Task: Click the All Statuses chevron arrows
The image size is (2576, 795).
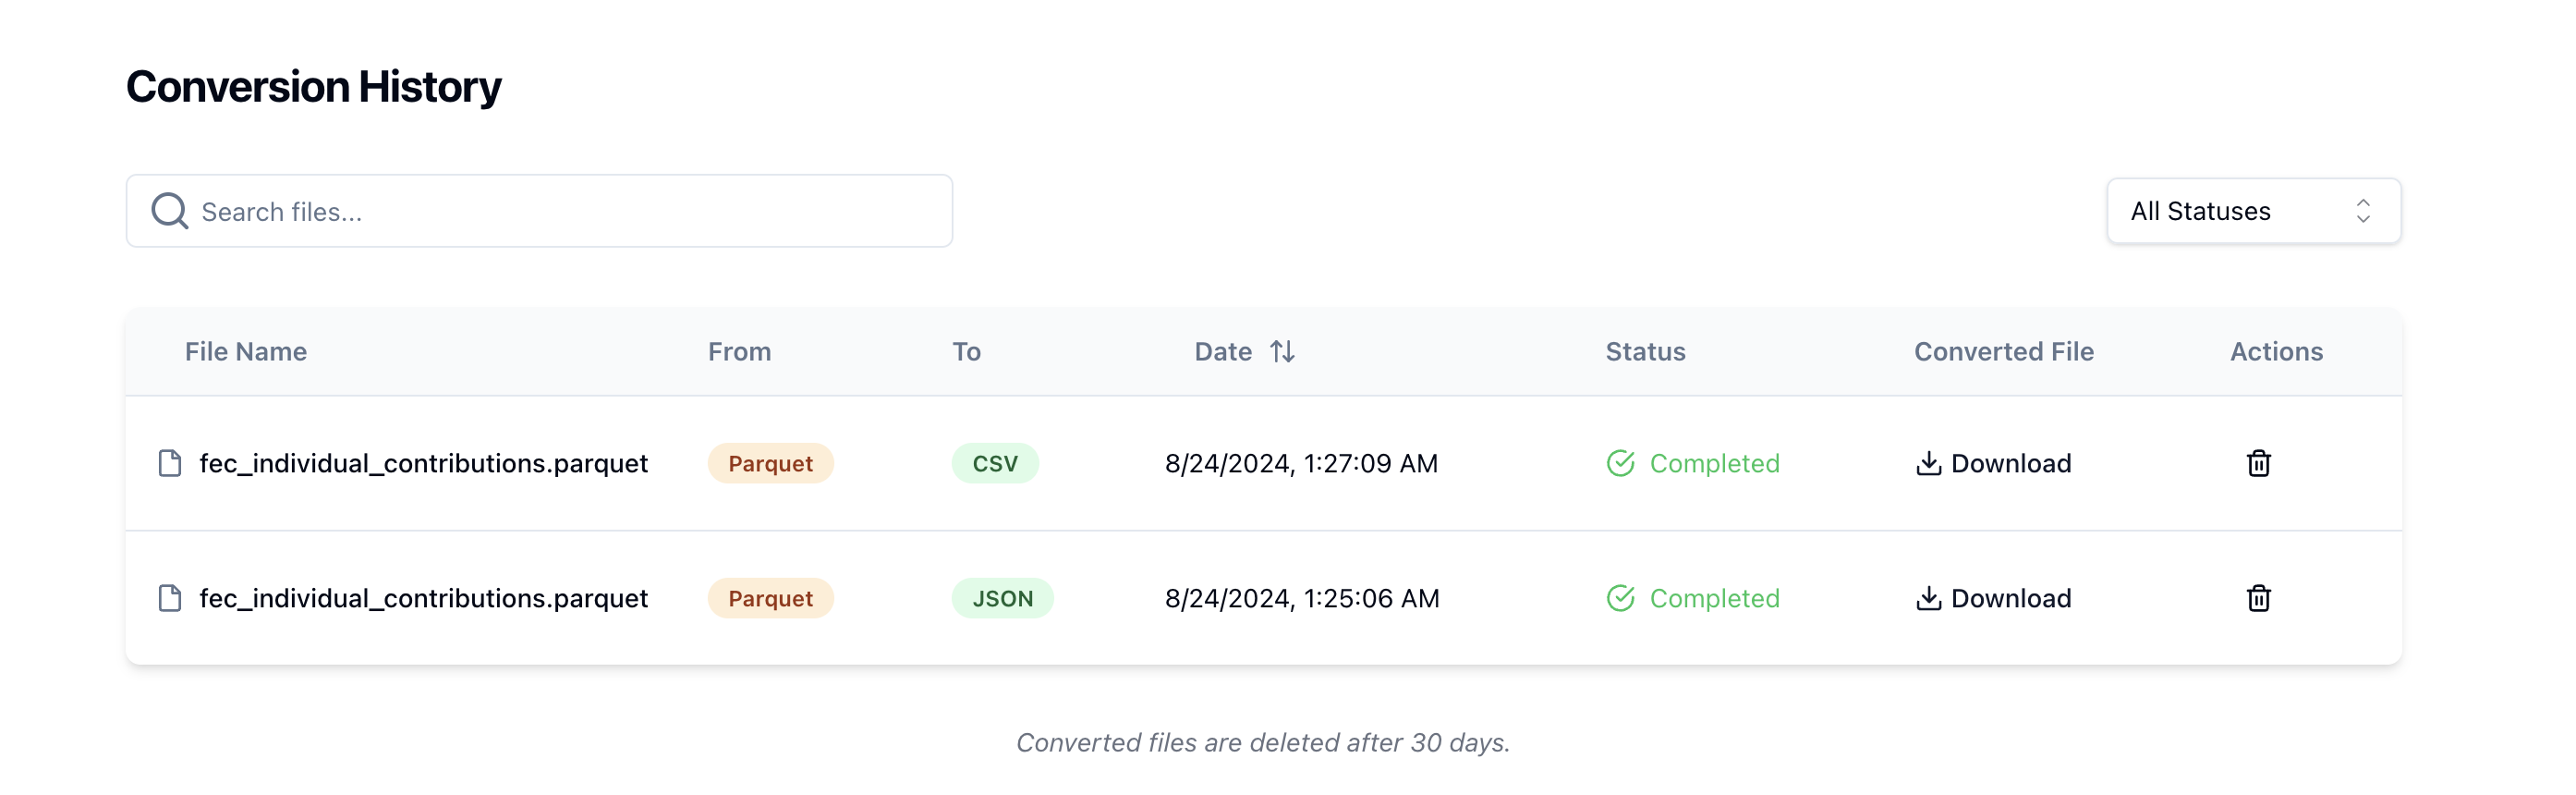Action: [2363, 211]
